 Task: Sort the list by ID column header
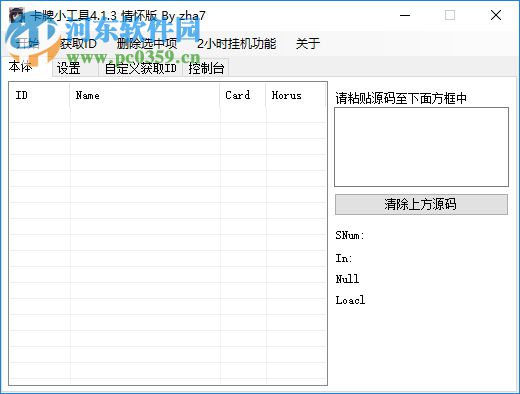pyautogui.click(x=39, y=95)
